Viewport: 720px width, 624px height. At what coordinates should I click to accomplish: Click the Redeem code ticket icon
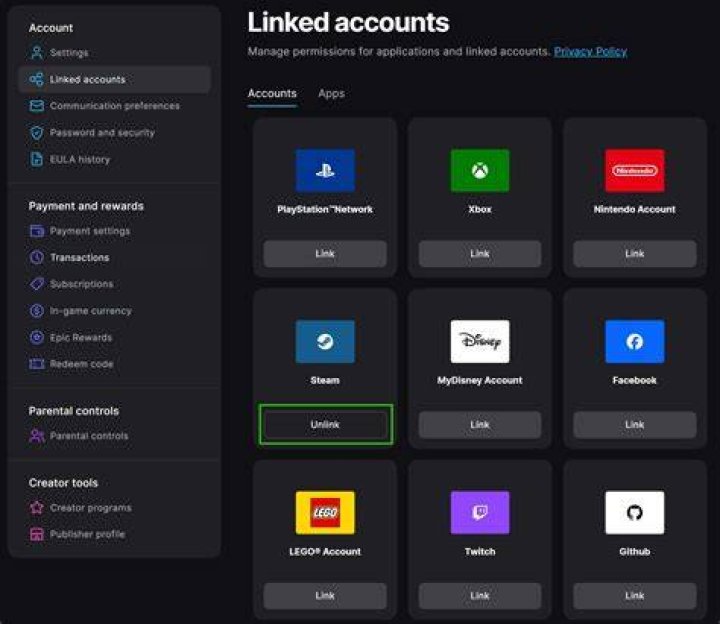coord(37,364)
